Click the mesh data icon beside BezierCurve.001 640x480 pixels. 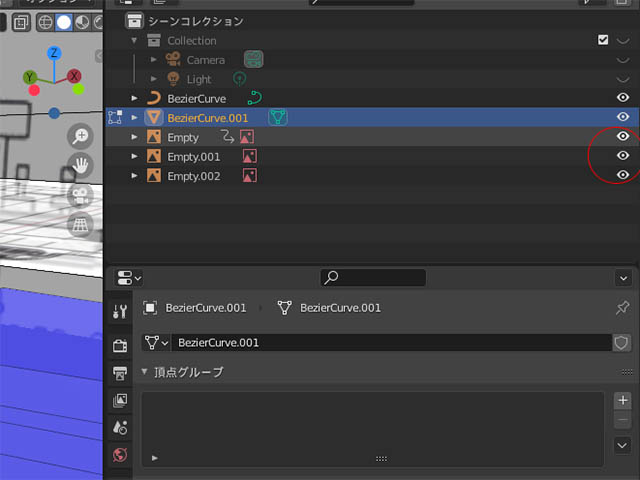(278, 118)
